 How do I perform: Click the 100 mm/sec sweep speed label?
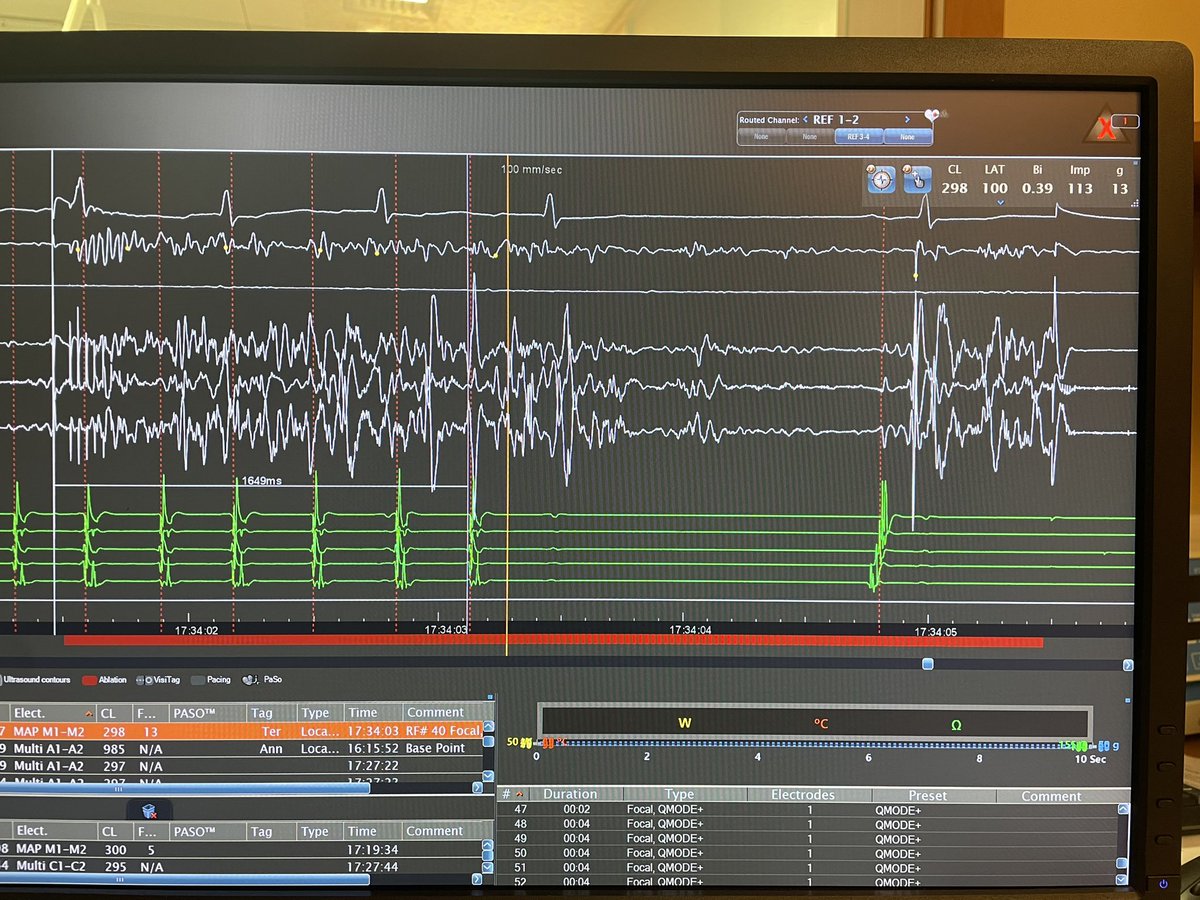(x=532, y=170)
